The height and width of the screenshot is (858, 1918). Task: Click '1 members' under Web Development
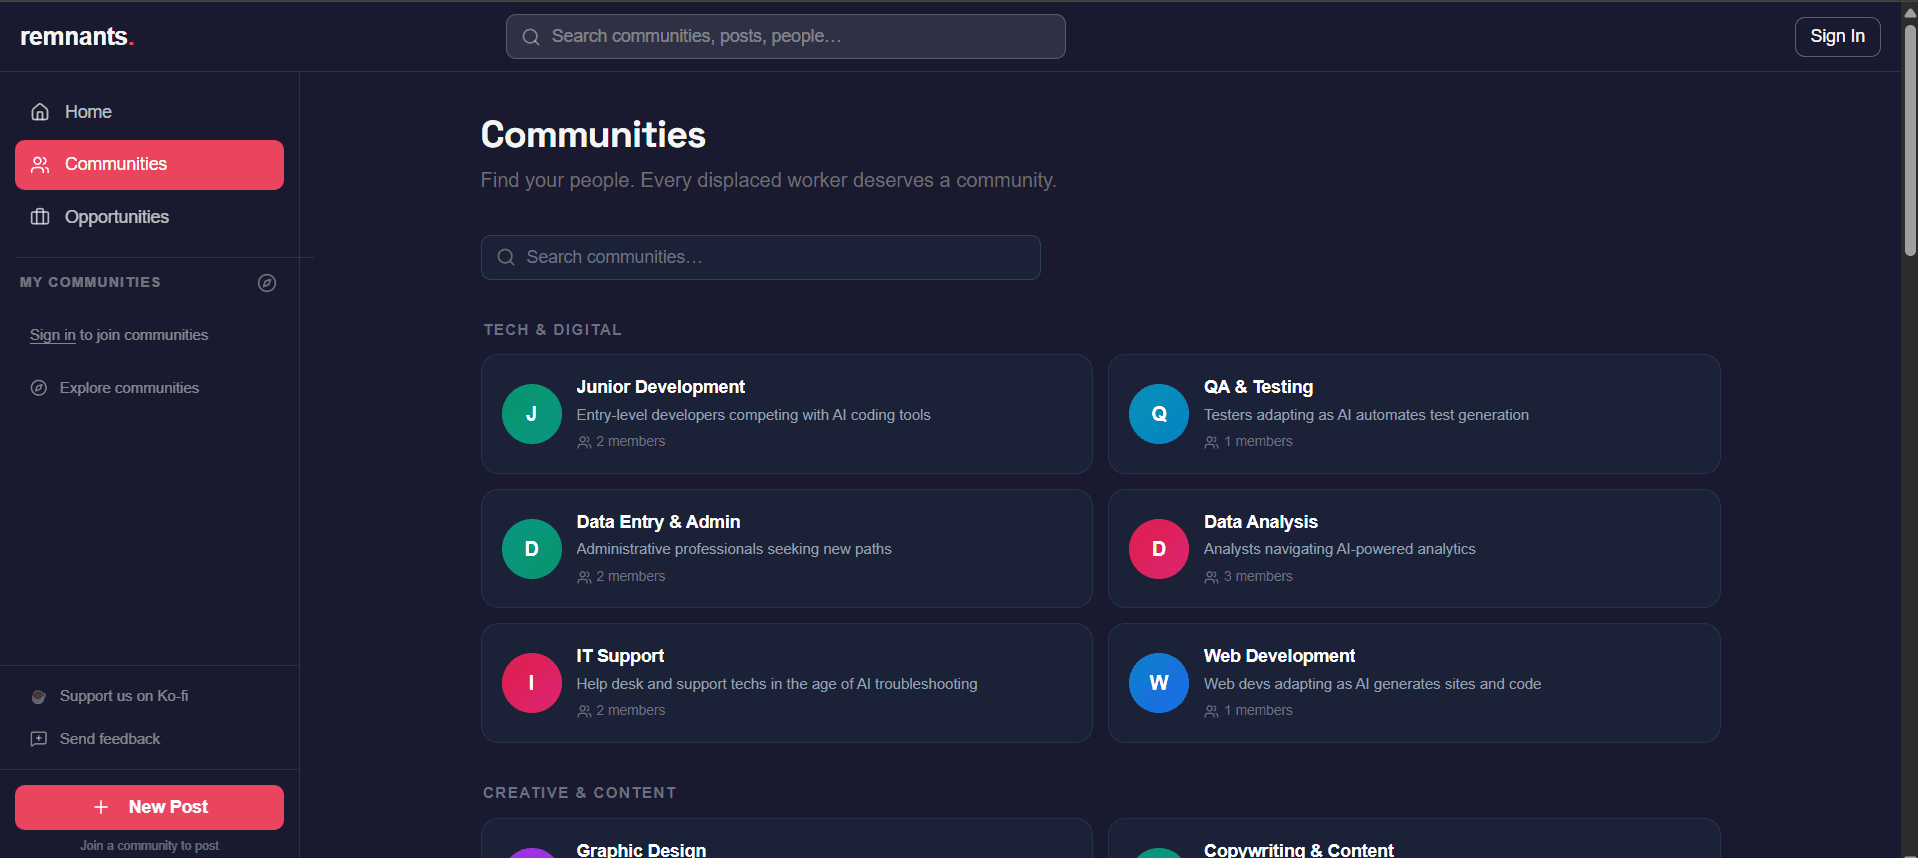(x=1258, y=711)
